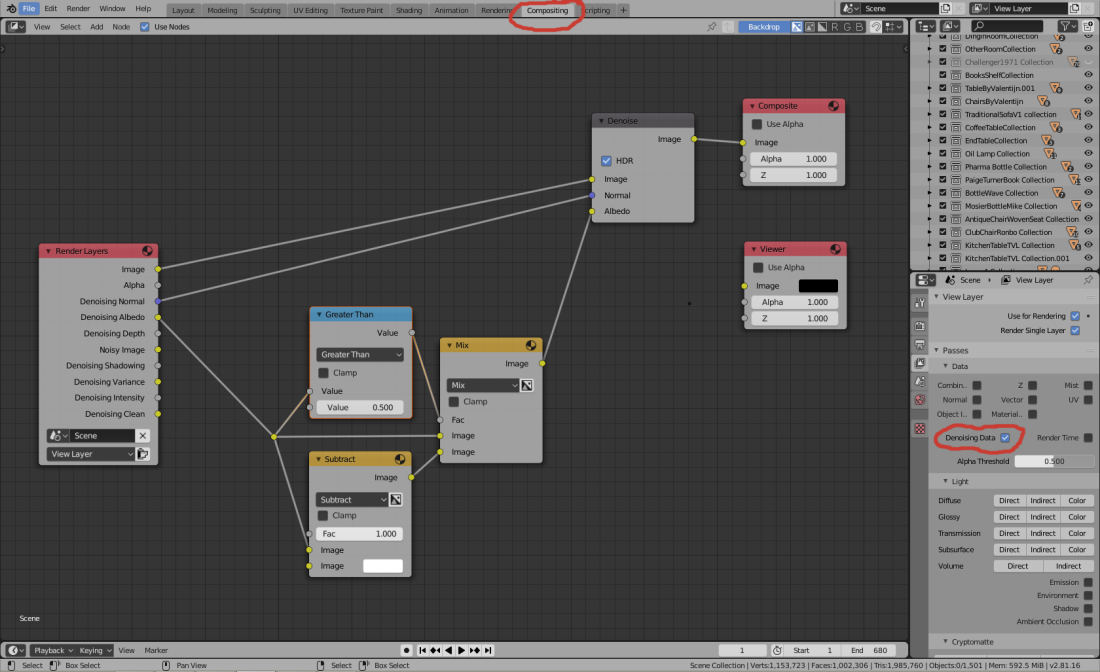Toggle the snap magnet icon in node editor
The height and width of the screenshot is (672, 1100).
pos(876,27)
